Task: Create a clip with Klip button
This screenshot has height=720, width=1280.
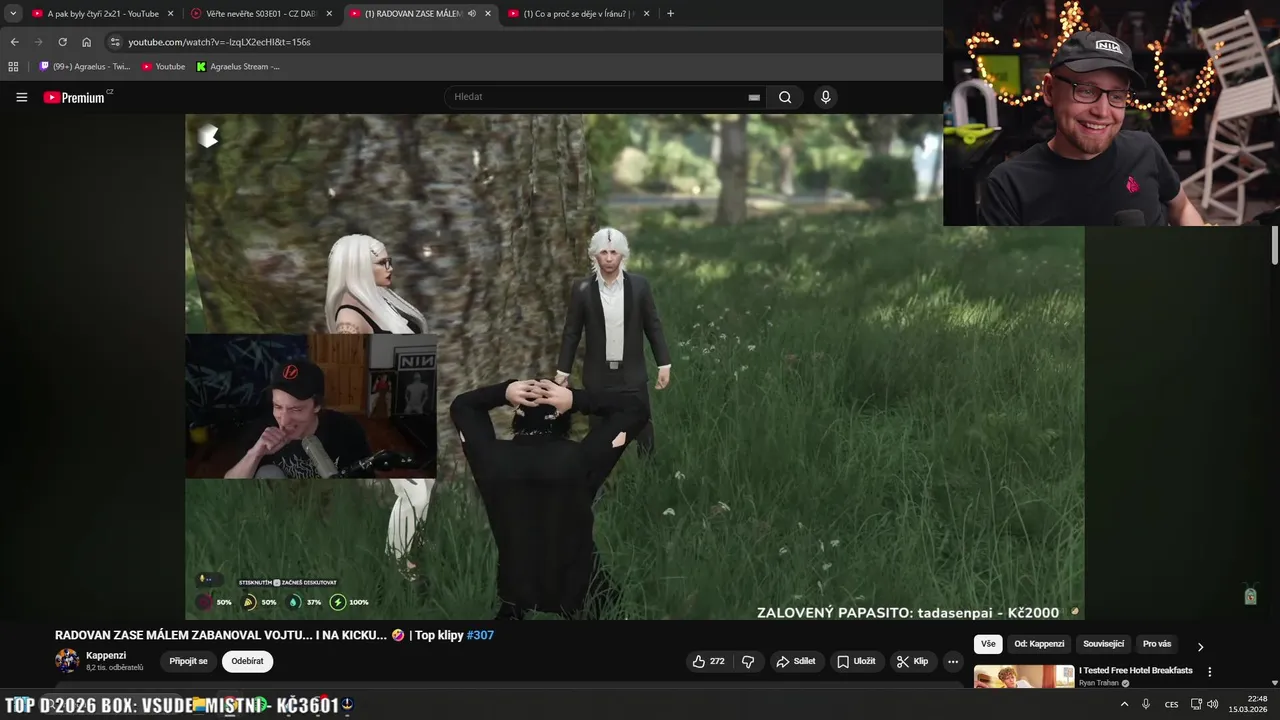Action: point(913,661)
